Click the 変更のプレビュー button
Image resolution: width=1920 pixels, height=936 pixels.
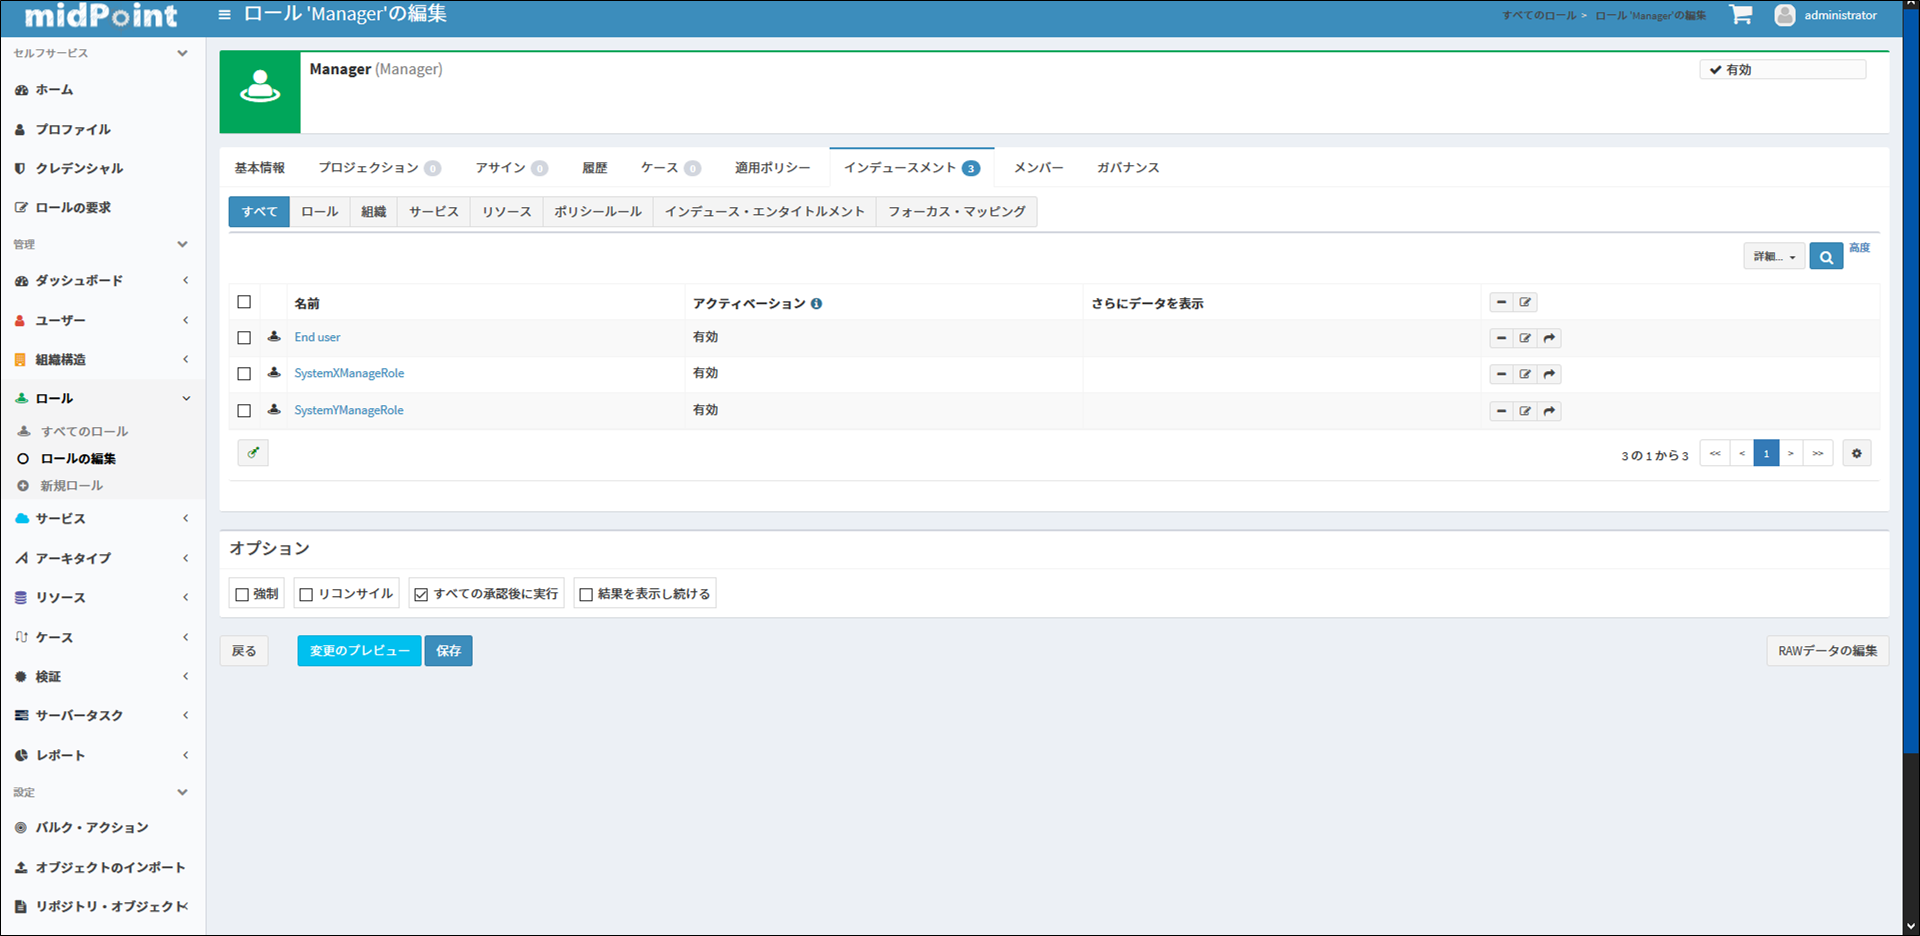pos(359,651)
